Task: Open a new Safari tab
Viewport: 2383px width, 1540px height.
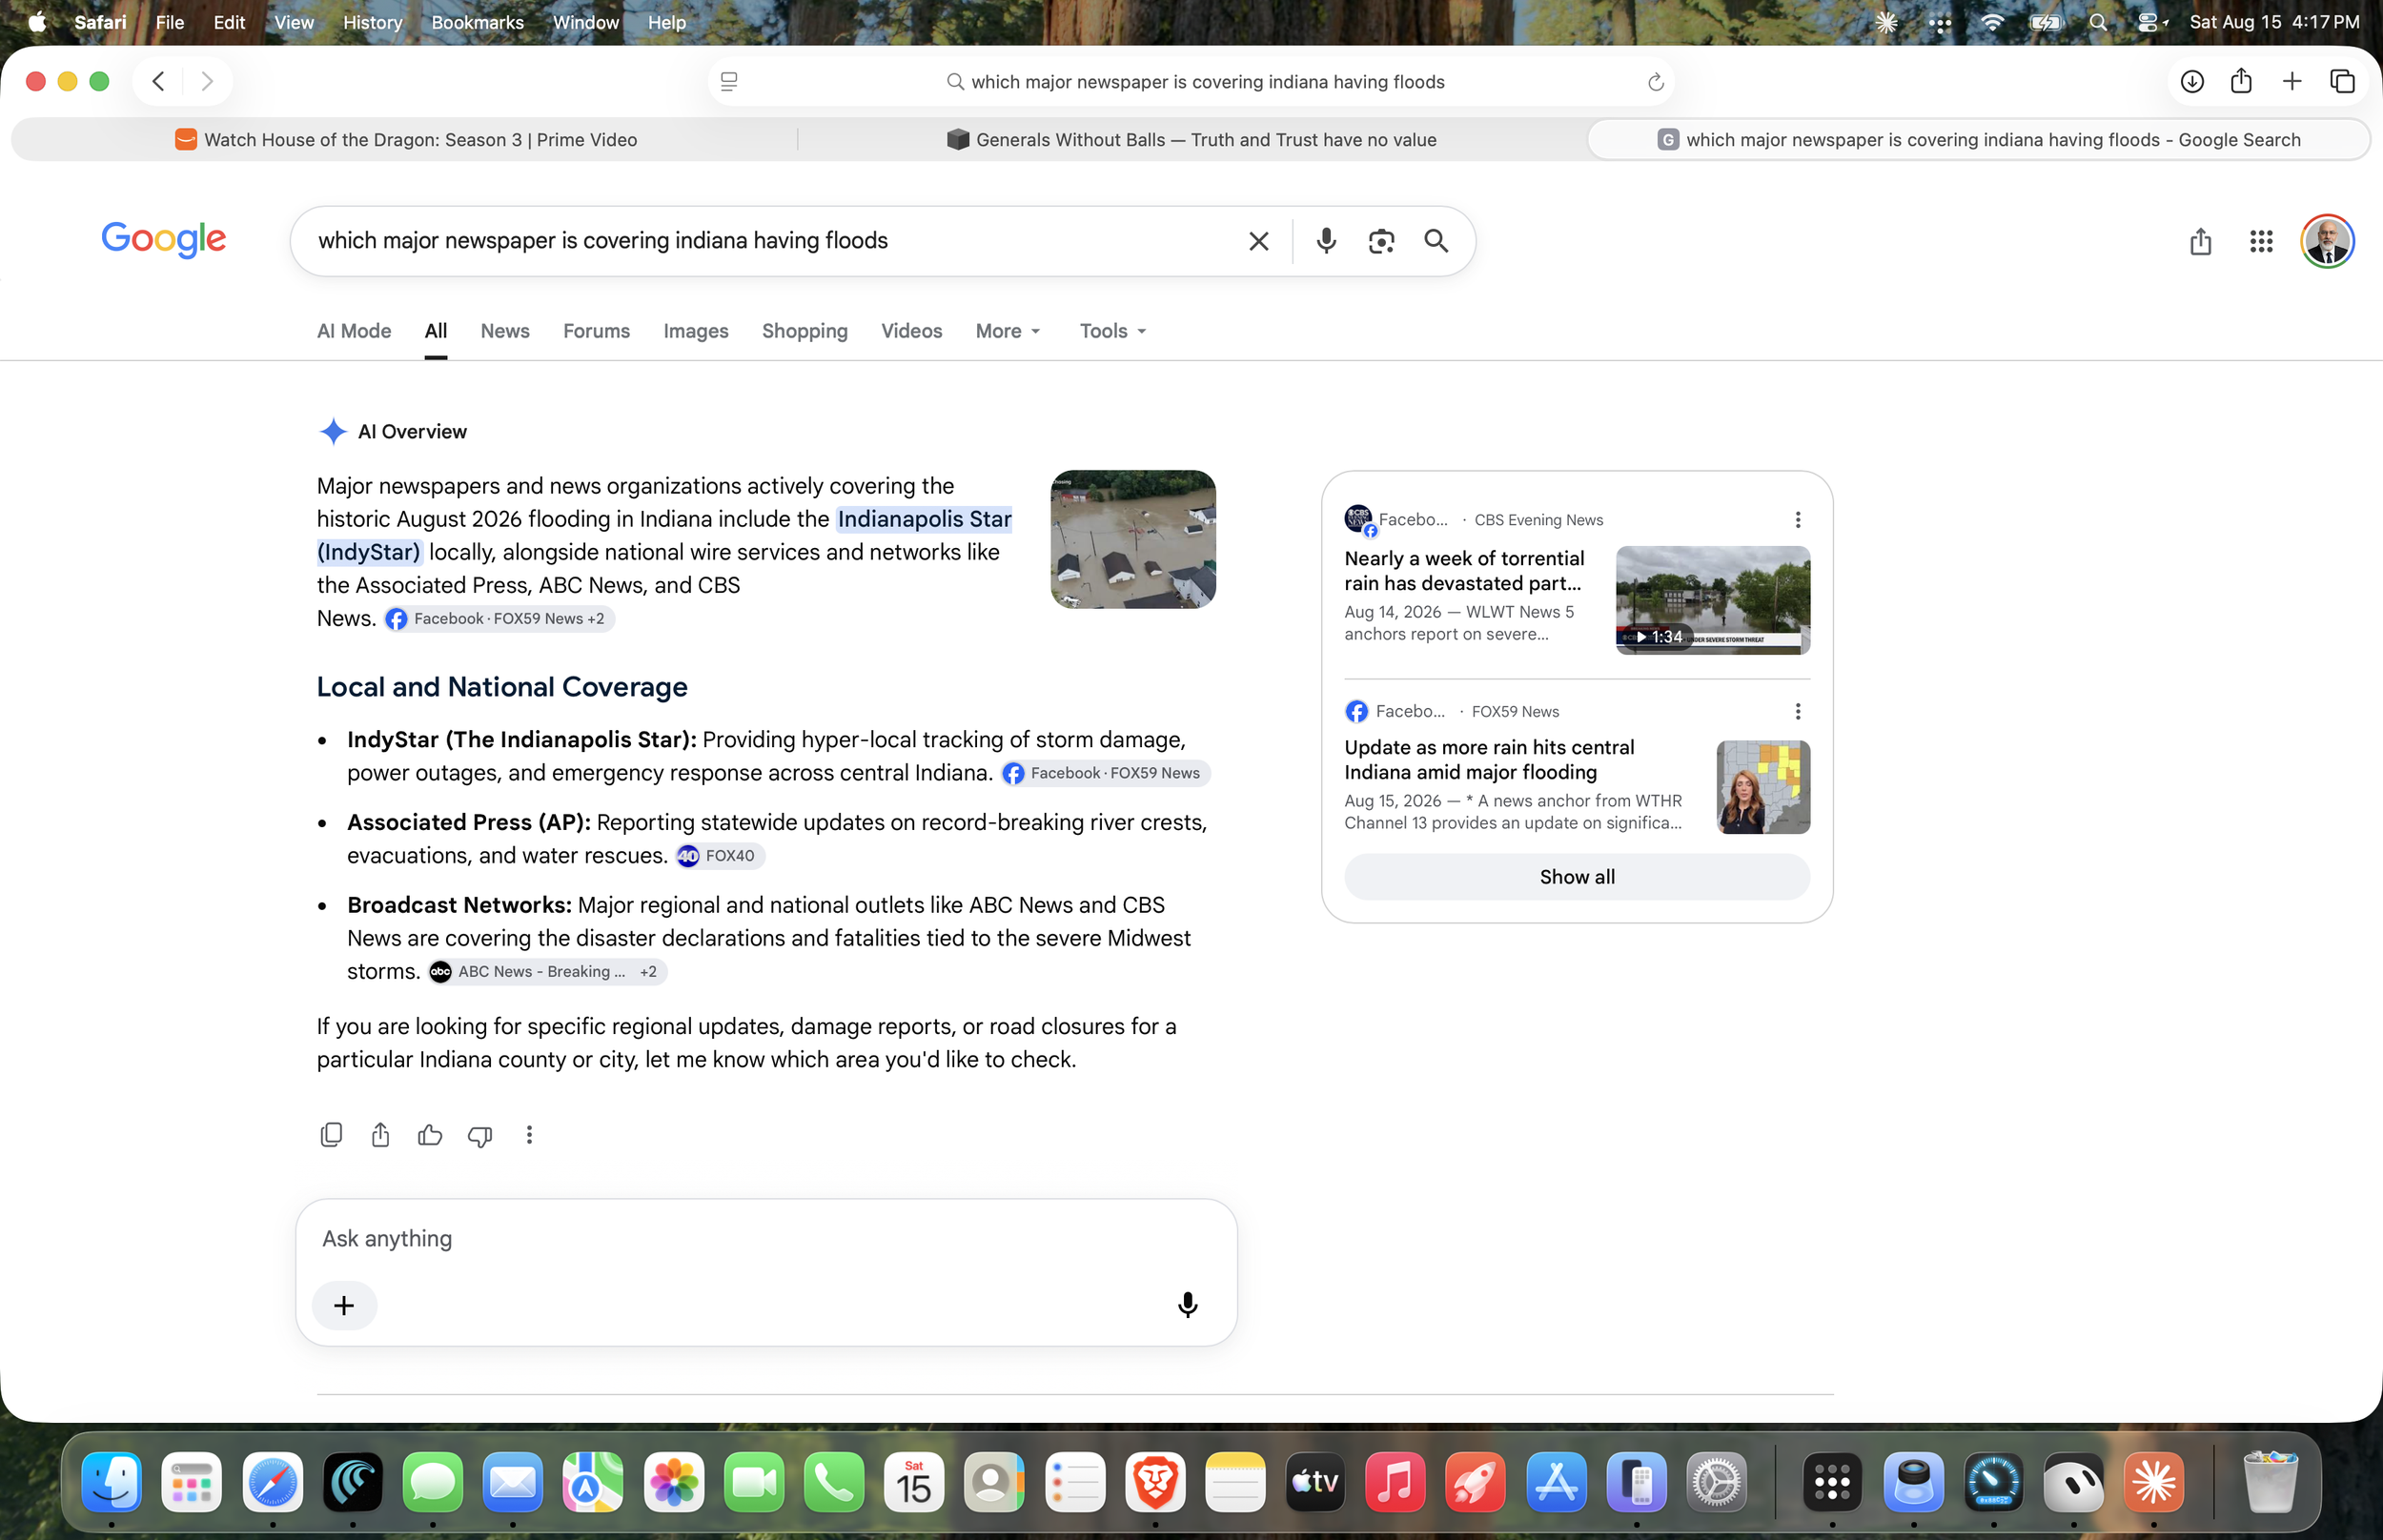Action: 2291,81
